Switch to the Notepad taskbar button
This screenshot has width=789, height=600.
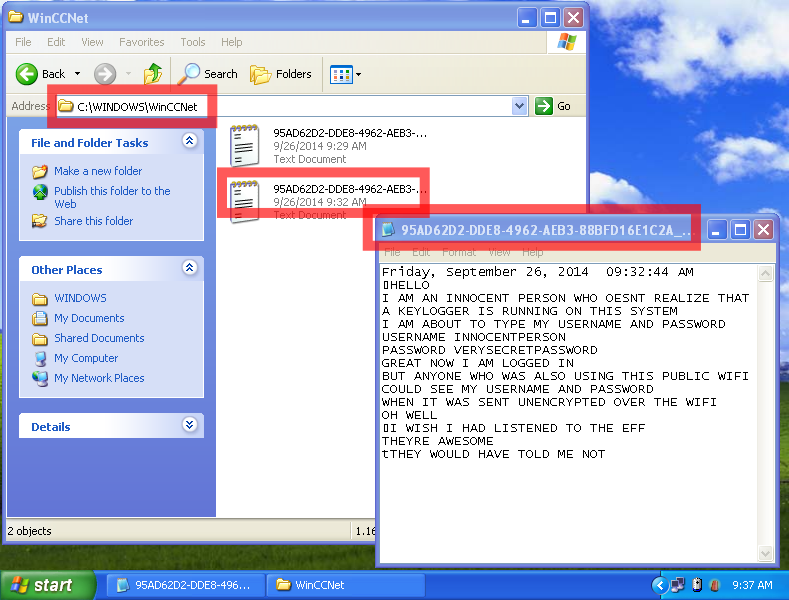[185, 585]
